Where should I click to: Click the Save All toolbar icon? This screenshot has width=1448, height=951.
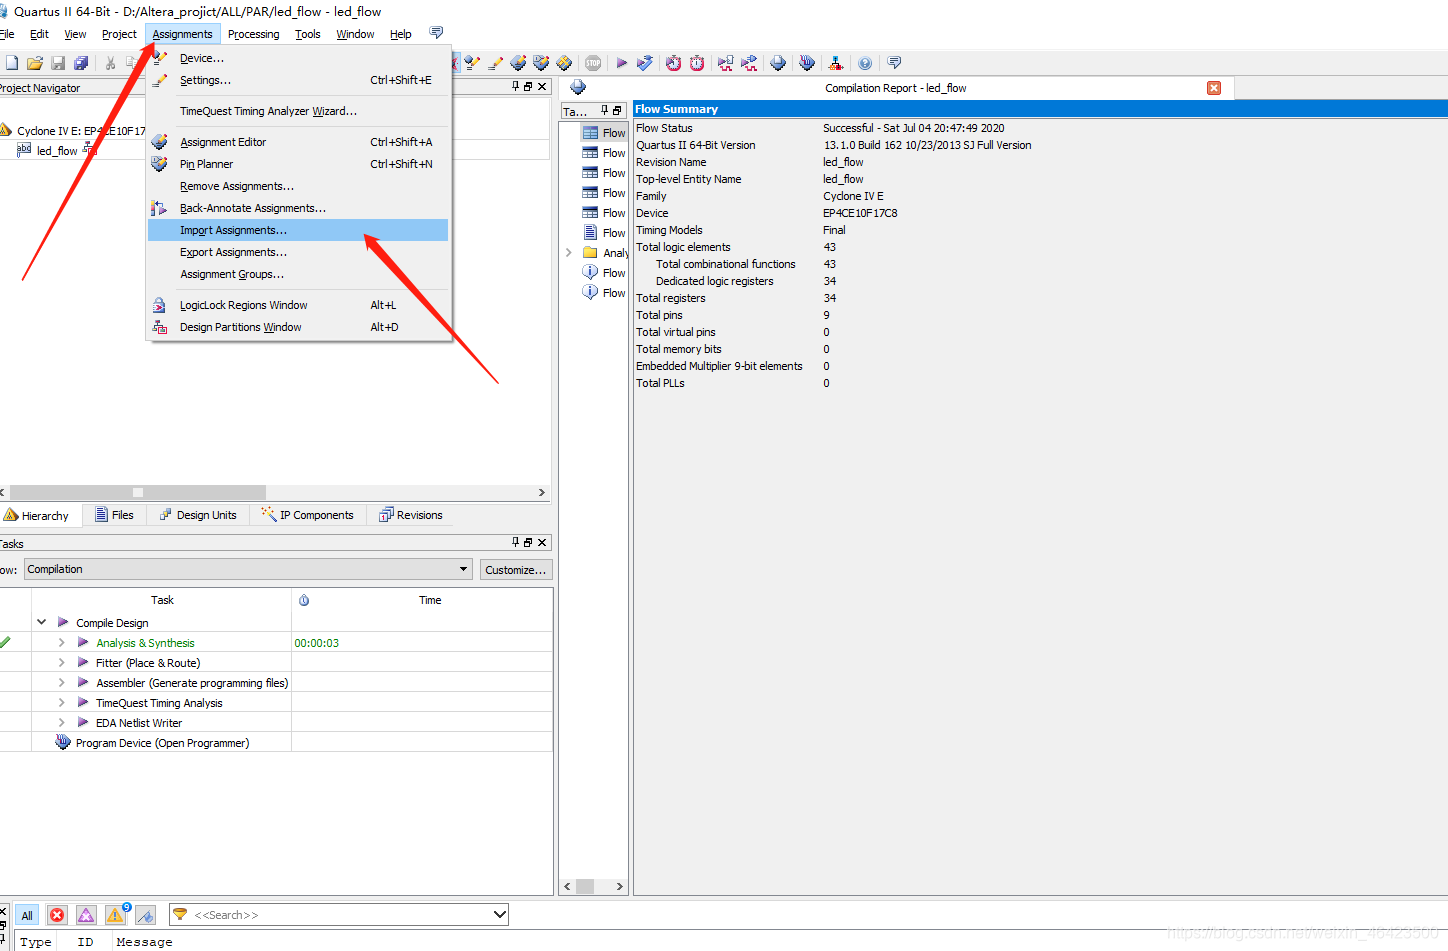(81, 63)
